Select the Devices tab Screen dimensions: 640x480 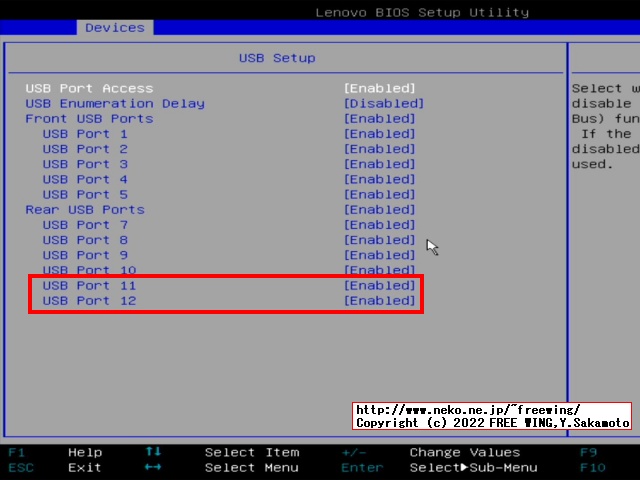[x=114, y=27]
